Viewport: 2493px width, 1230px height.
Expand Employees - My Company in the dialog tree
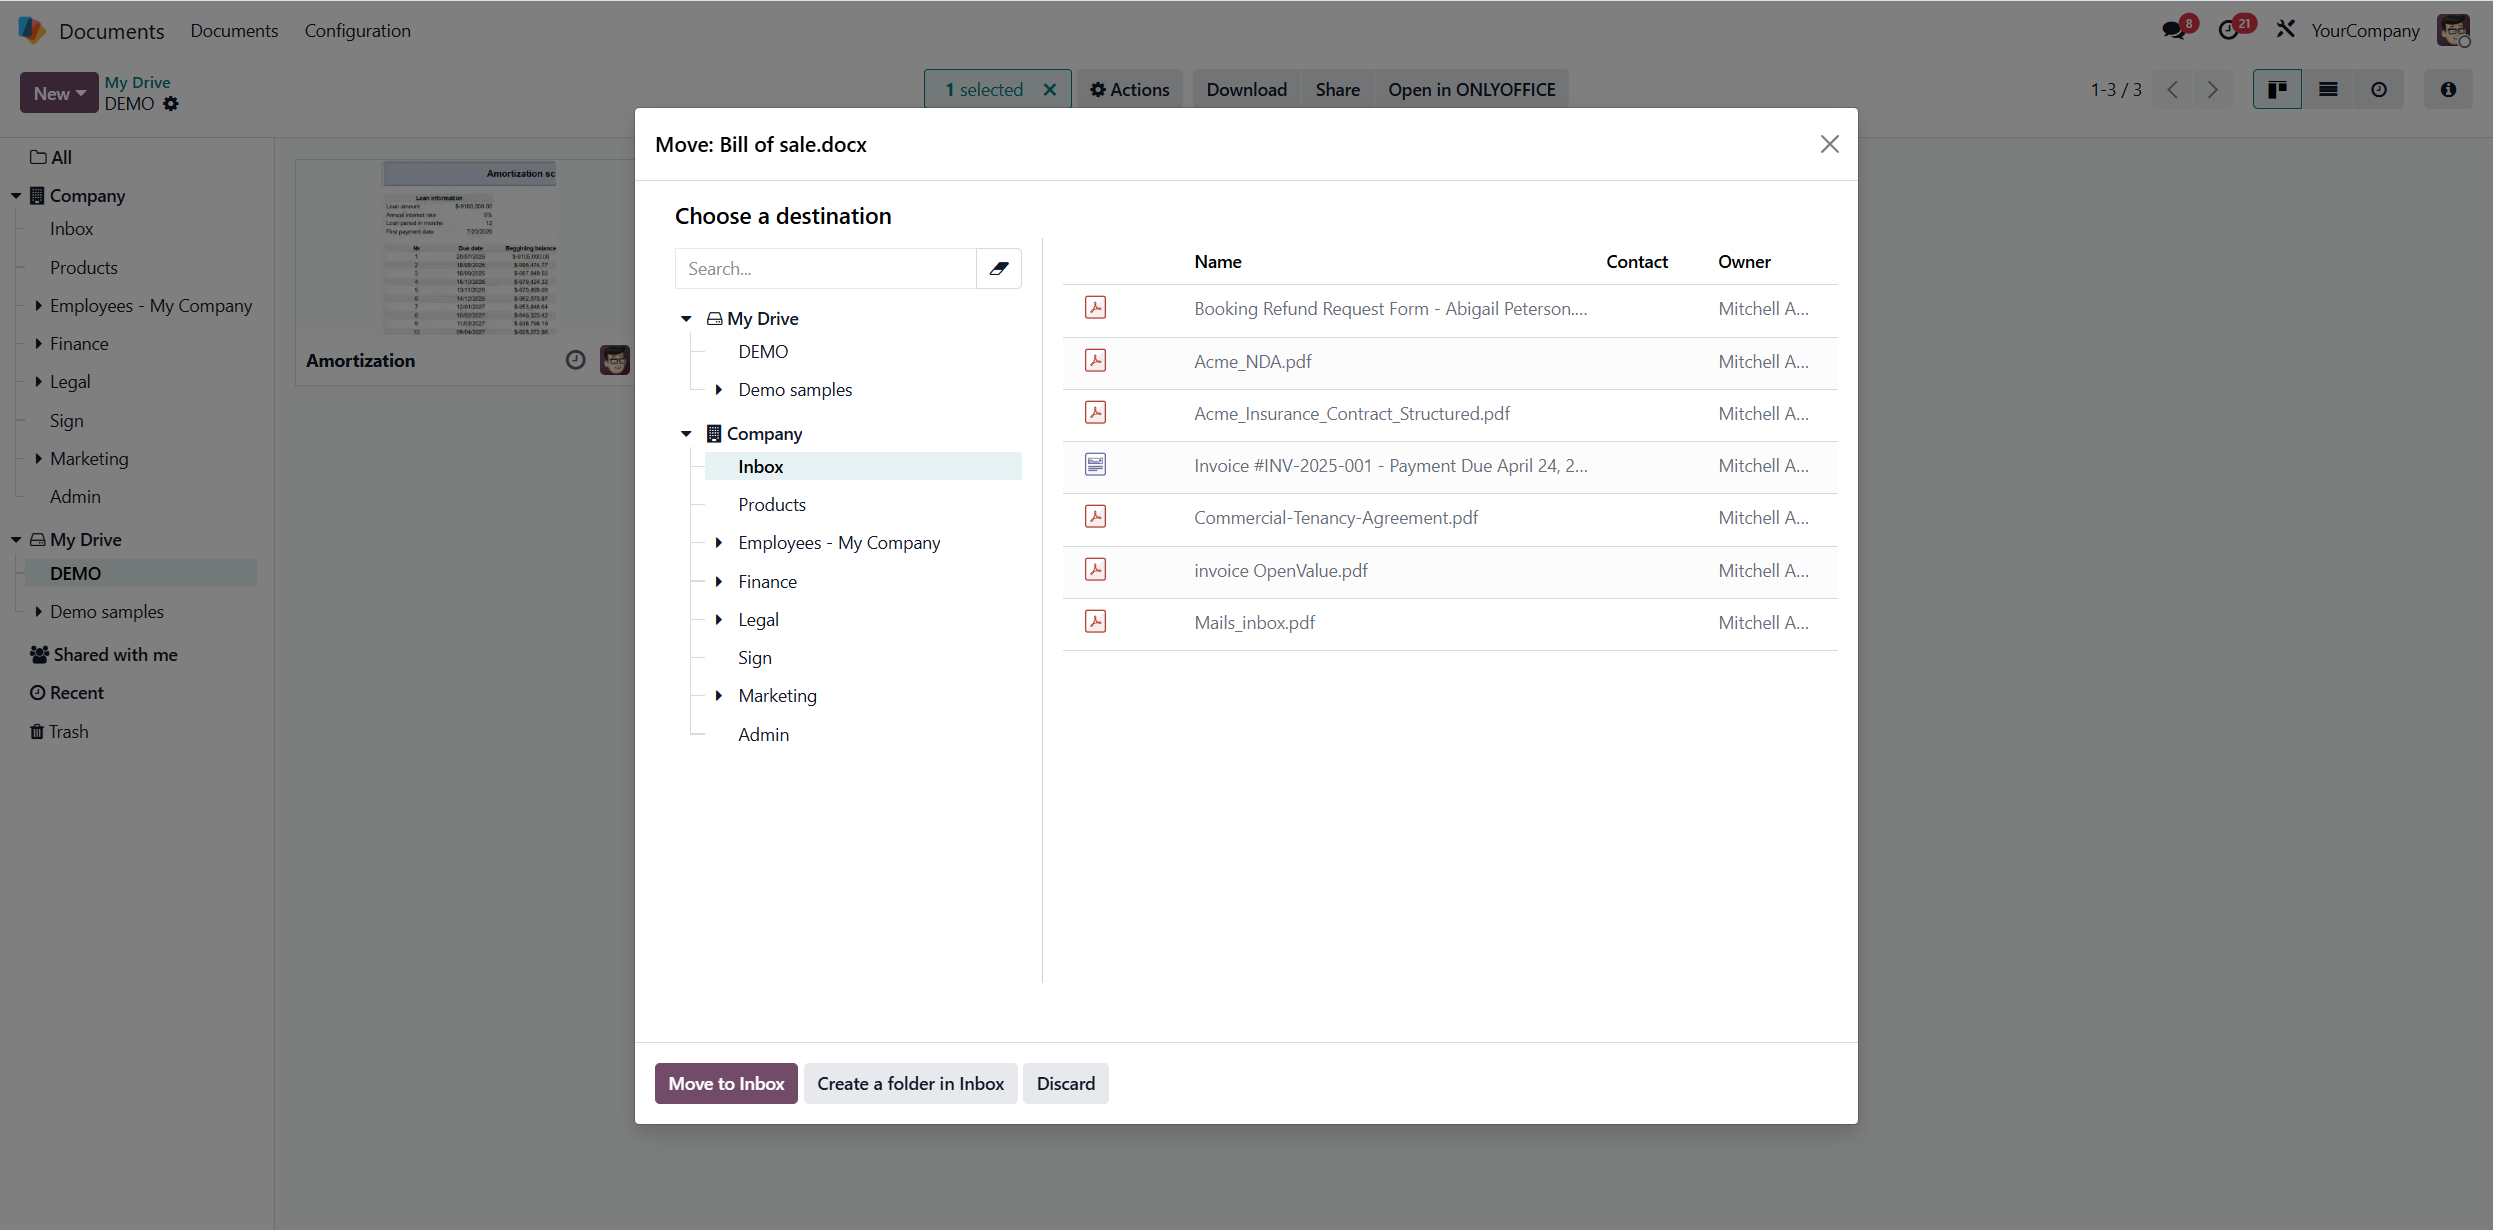[718, 542]
